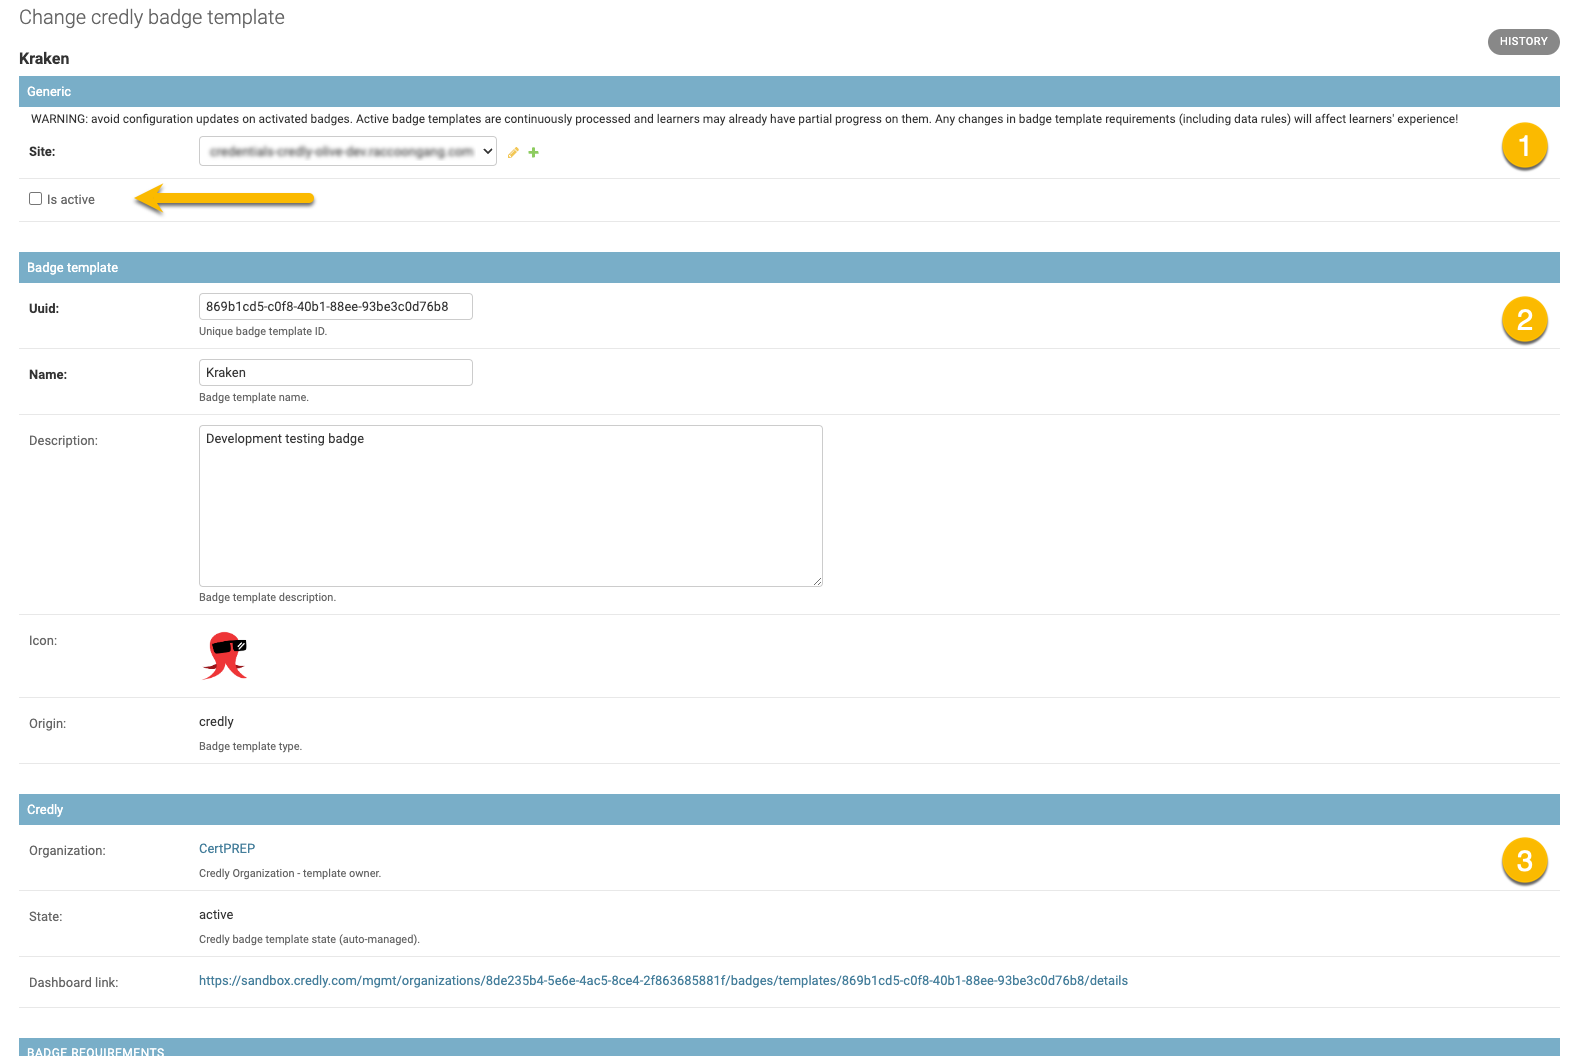Screen dimensions: 1585x1056
Task: Enable the Is active checkbox
Action: [x=36, y=199]
